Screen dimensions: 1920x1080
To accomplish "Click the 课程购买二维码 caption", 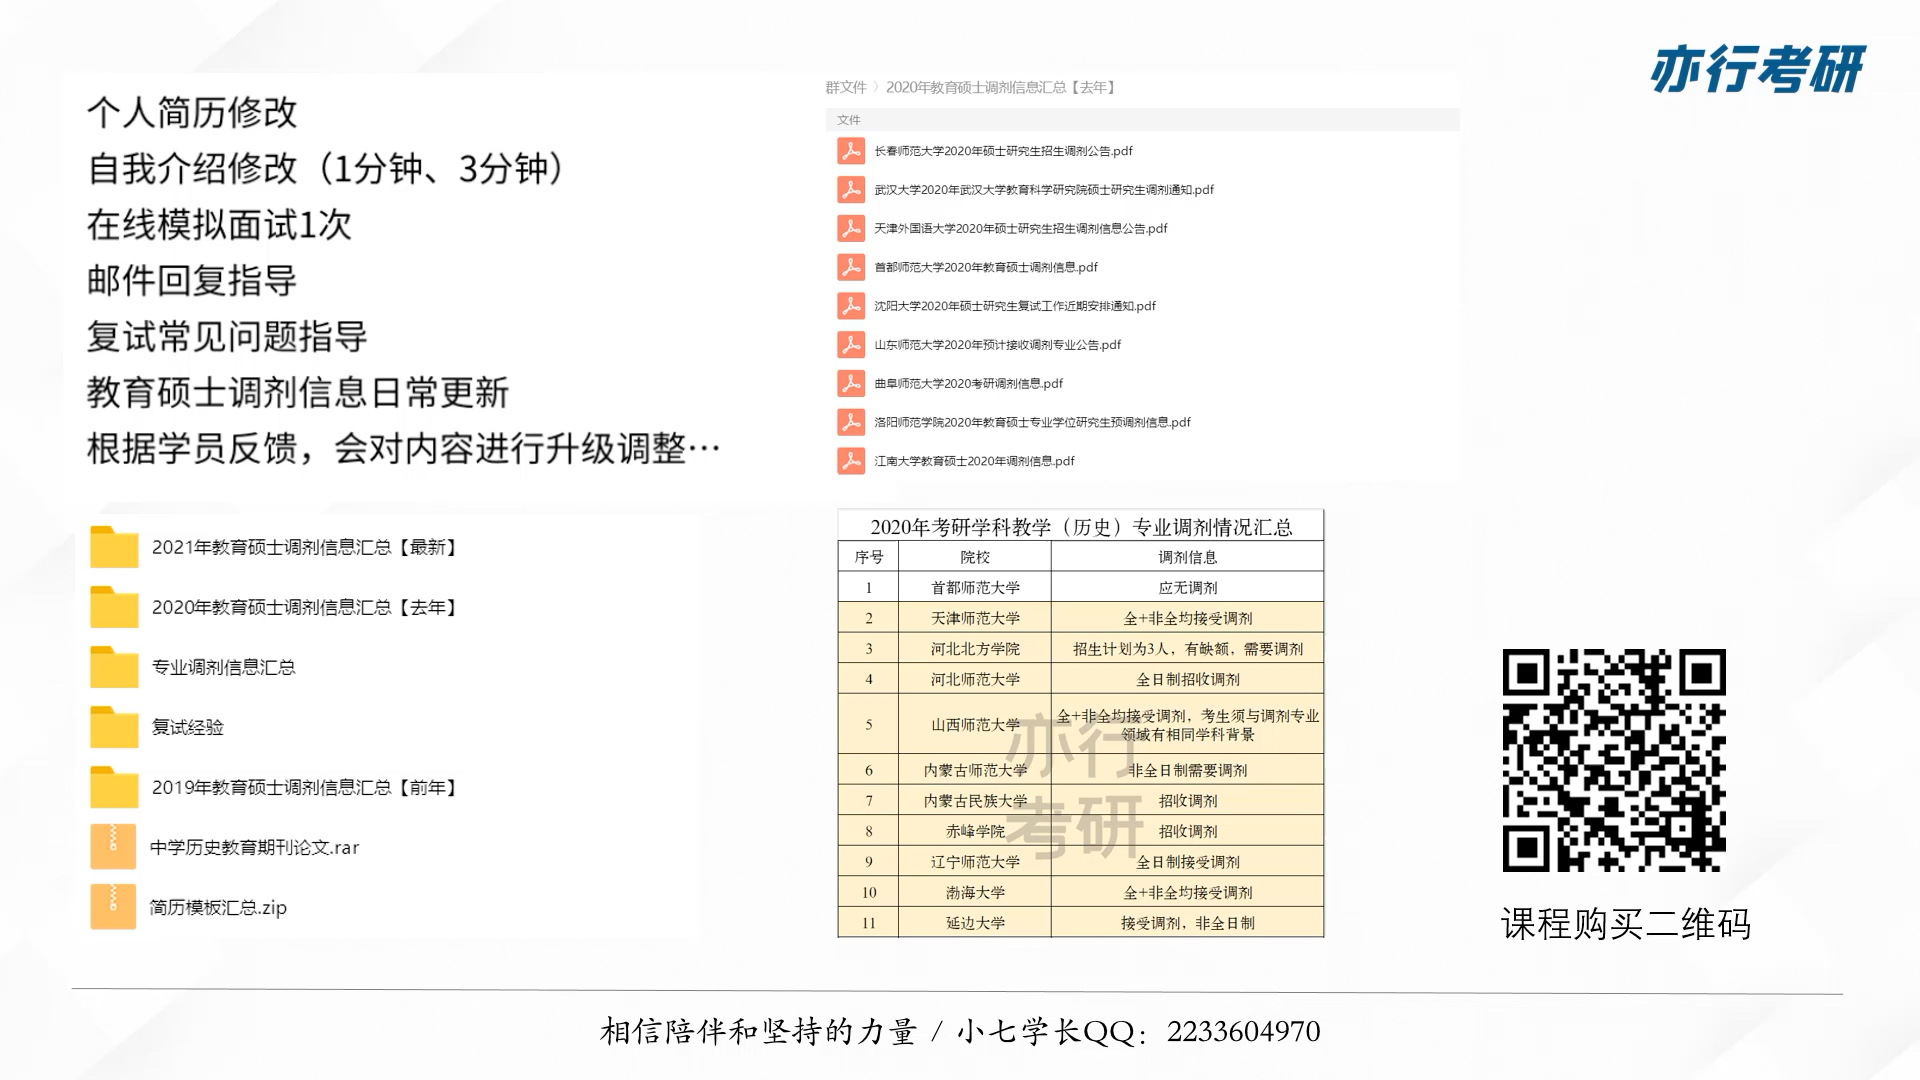I will (1626, 924).
